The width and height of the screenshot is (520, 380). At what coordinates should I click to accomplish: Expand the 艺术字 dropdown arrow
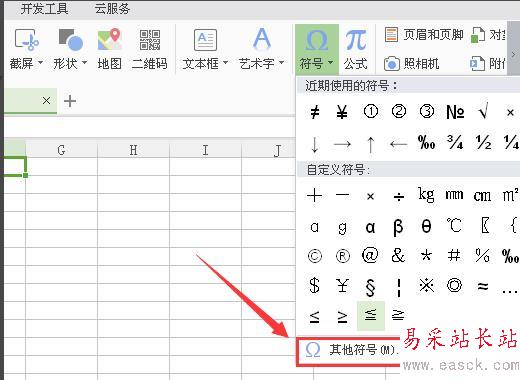coord(282,62)
